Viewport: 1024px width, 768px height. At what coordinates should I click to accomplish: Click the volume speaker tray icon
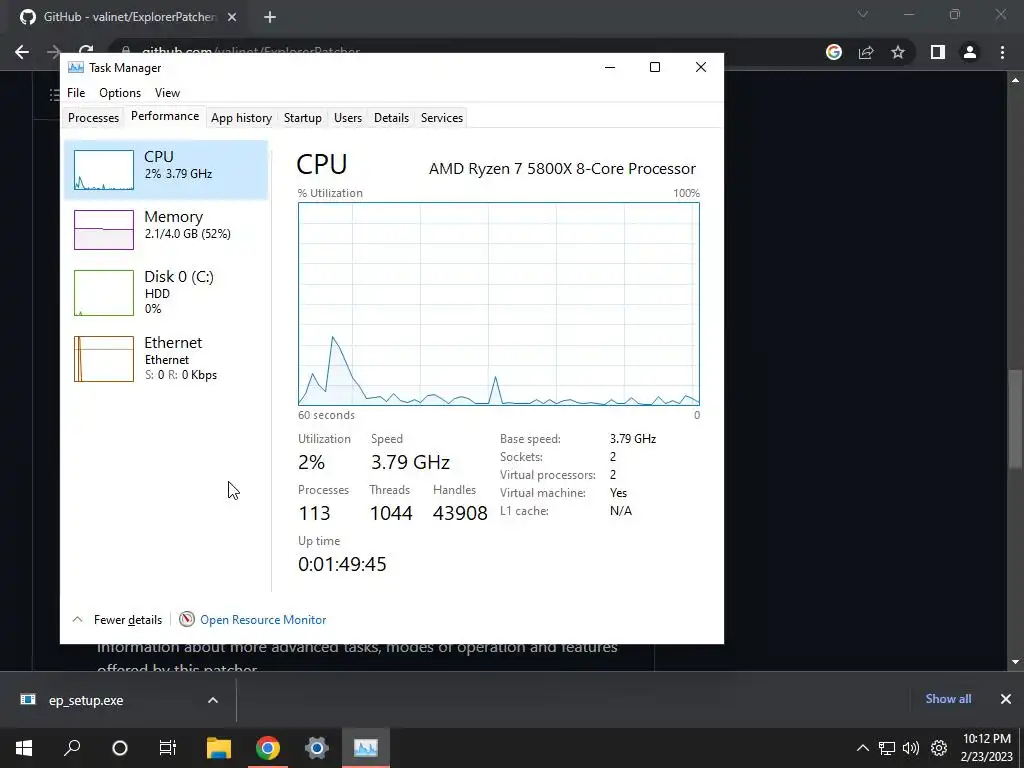coord(910,748)
